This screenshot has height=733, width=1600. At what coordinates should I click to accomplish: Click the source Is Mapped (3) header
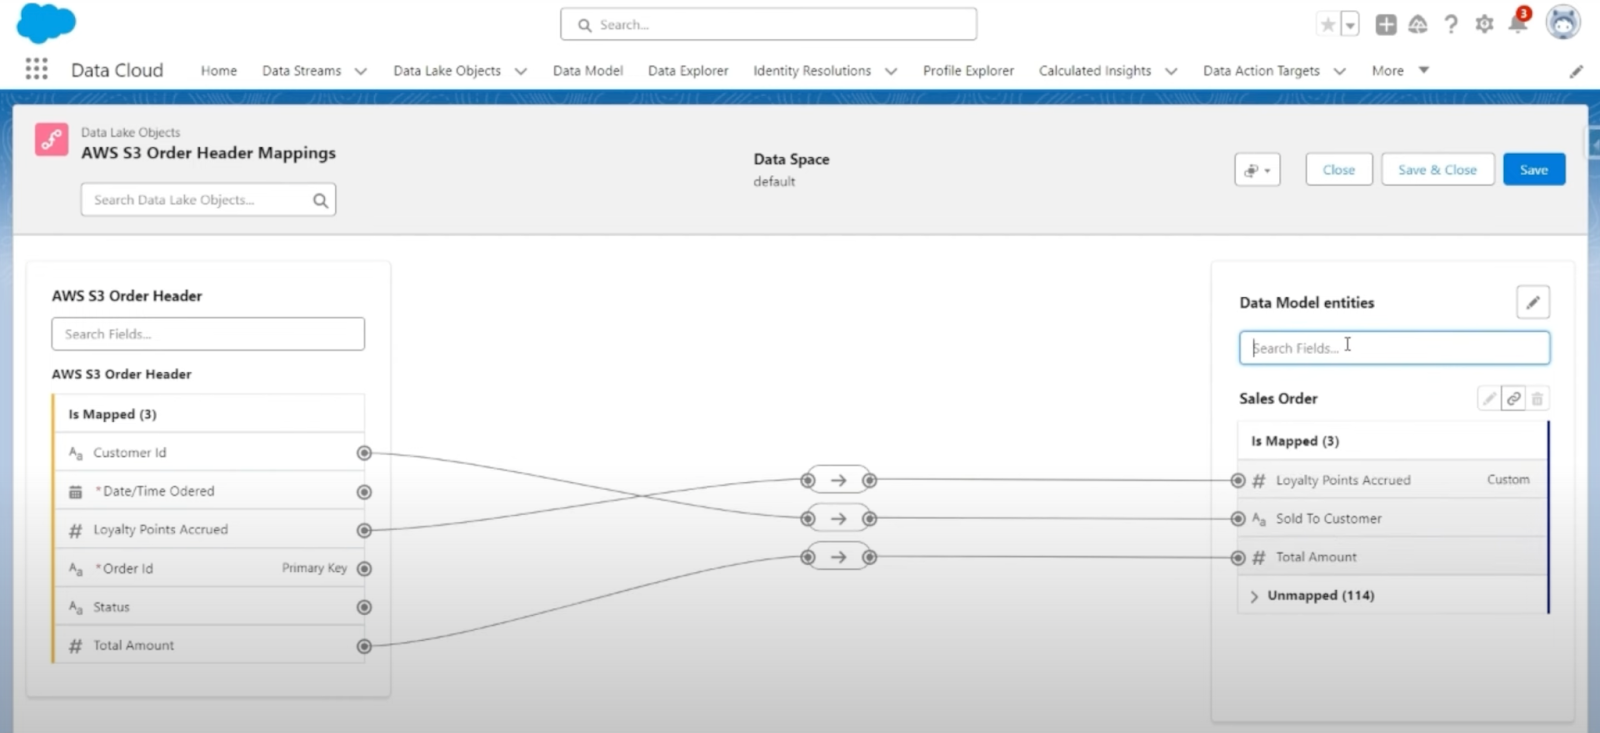click(210, 414)
